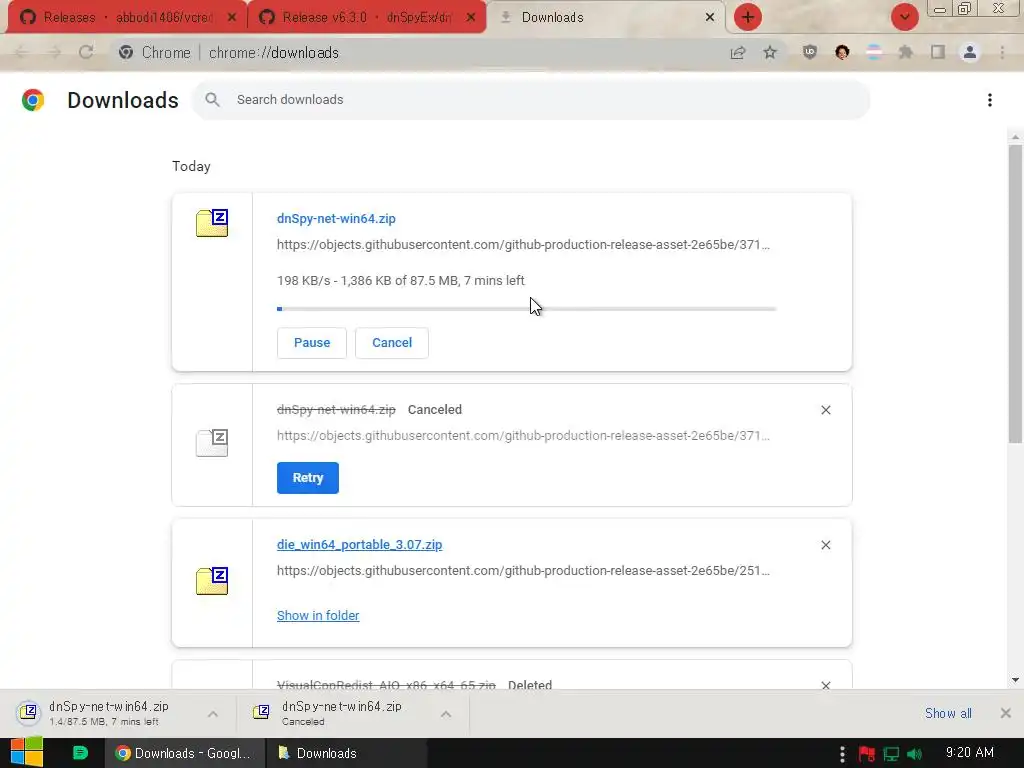Show hidden tray icons dots
1024x768 pixels.
click(842, 754)
